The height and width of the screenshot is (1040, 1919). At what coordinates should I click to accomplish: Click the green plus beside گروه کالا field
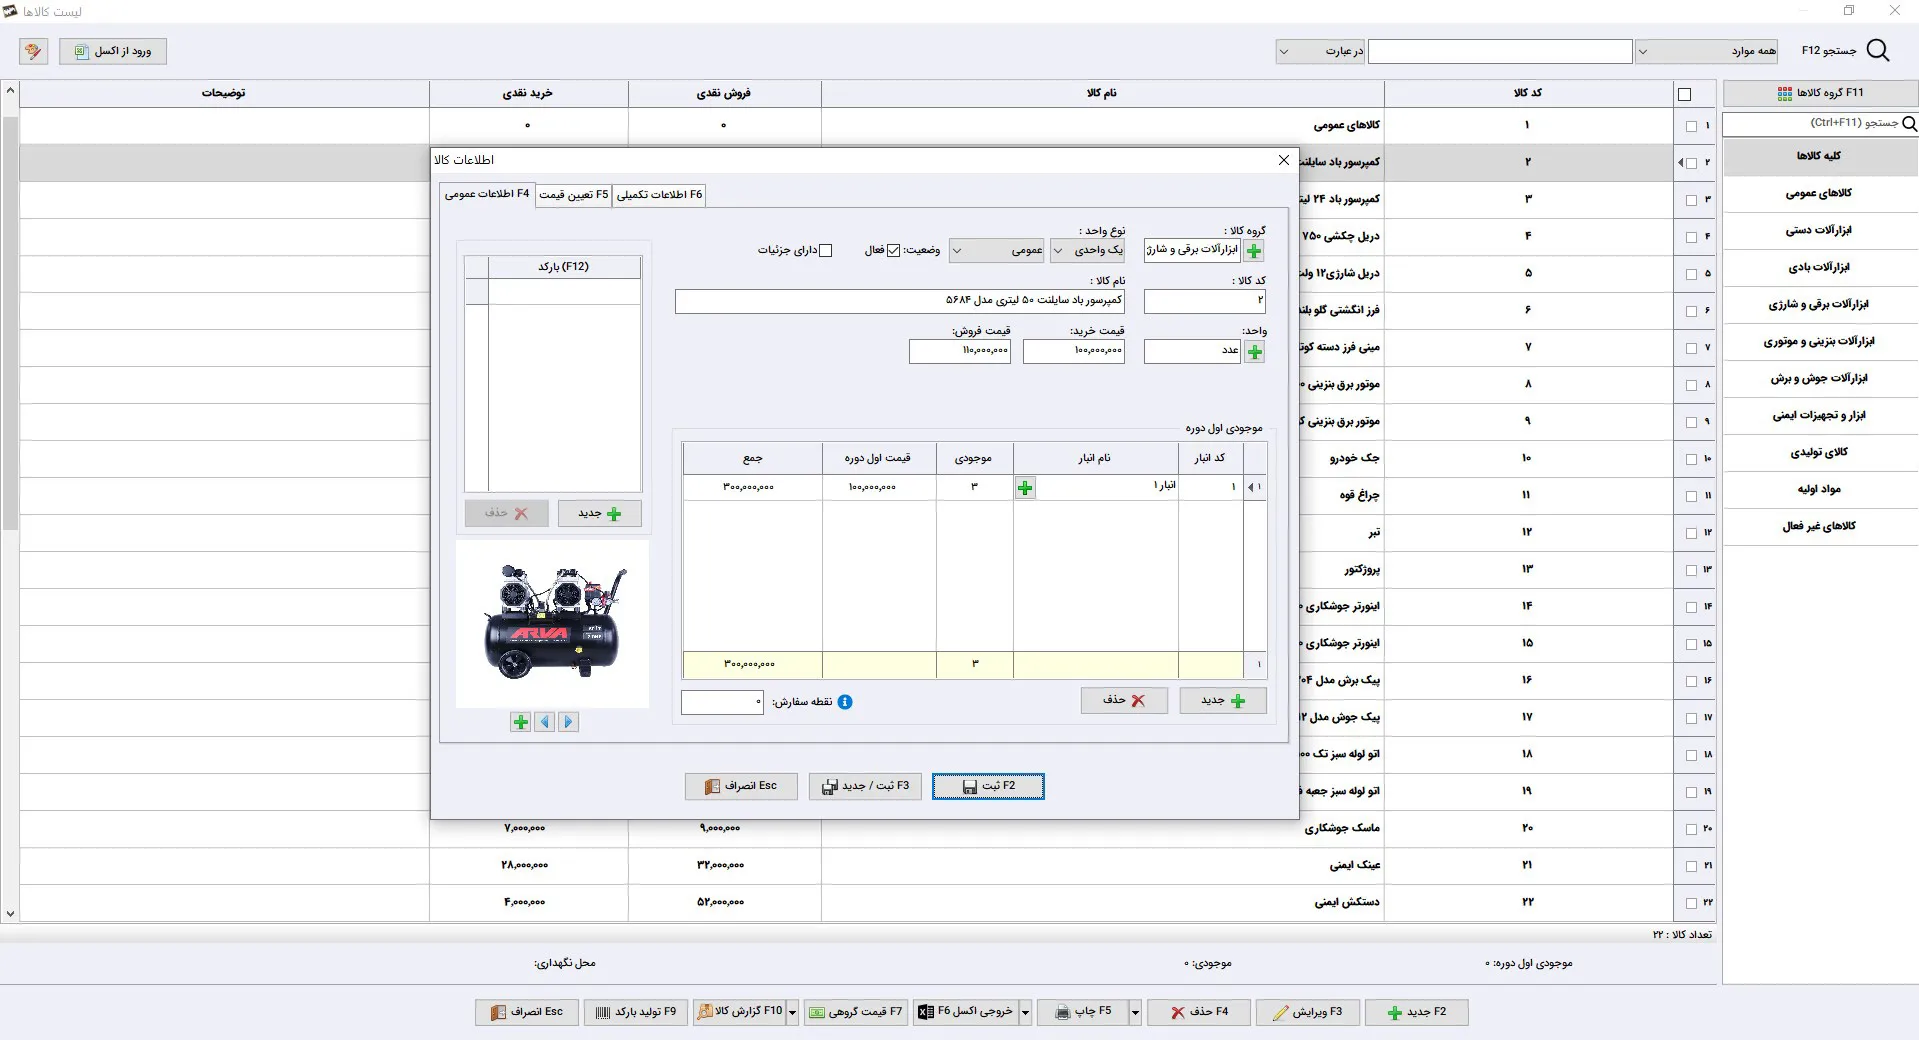pyautogui.click(x=1254, y=251)
